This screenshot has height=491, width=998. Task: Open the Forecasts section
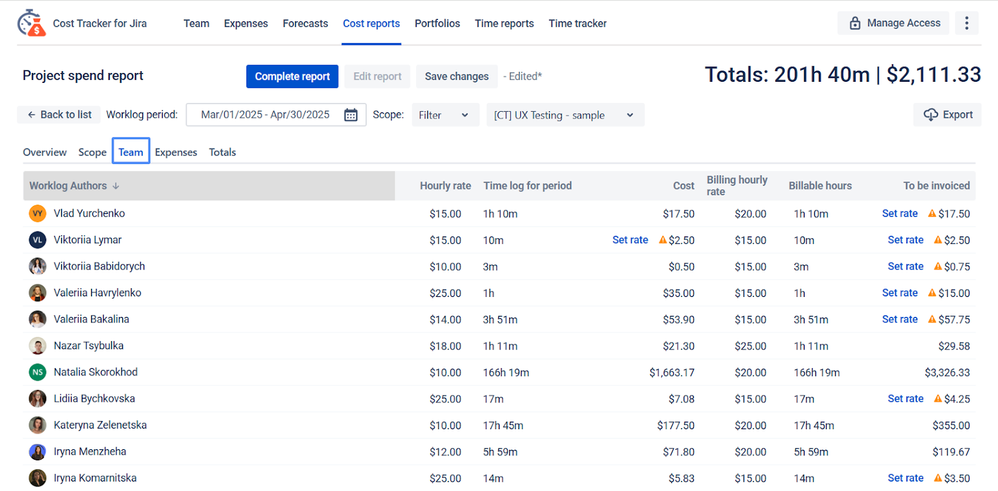[306, 24]
